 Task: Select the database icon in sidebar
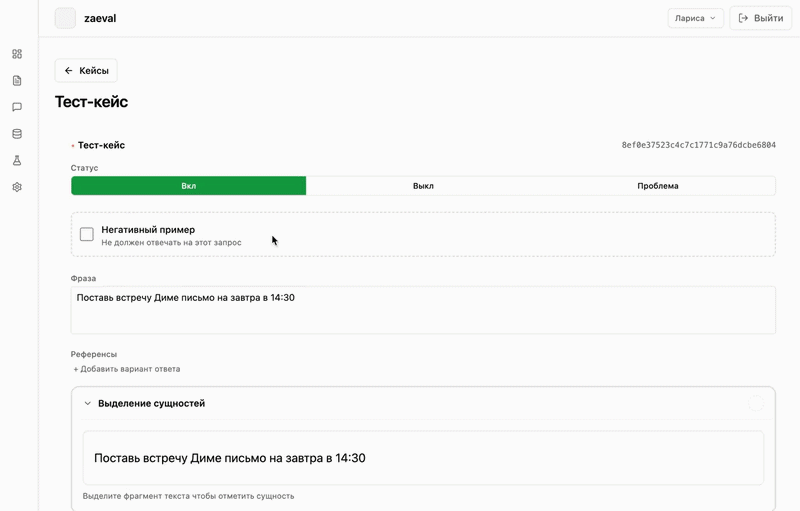17,133
